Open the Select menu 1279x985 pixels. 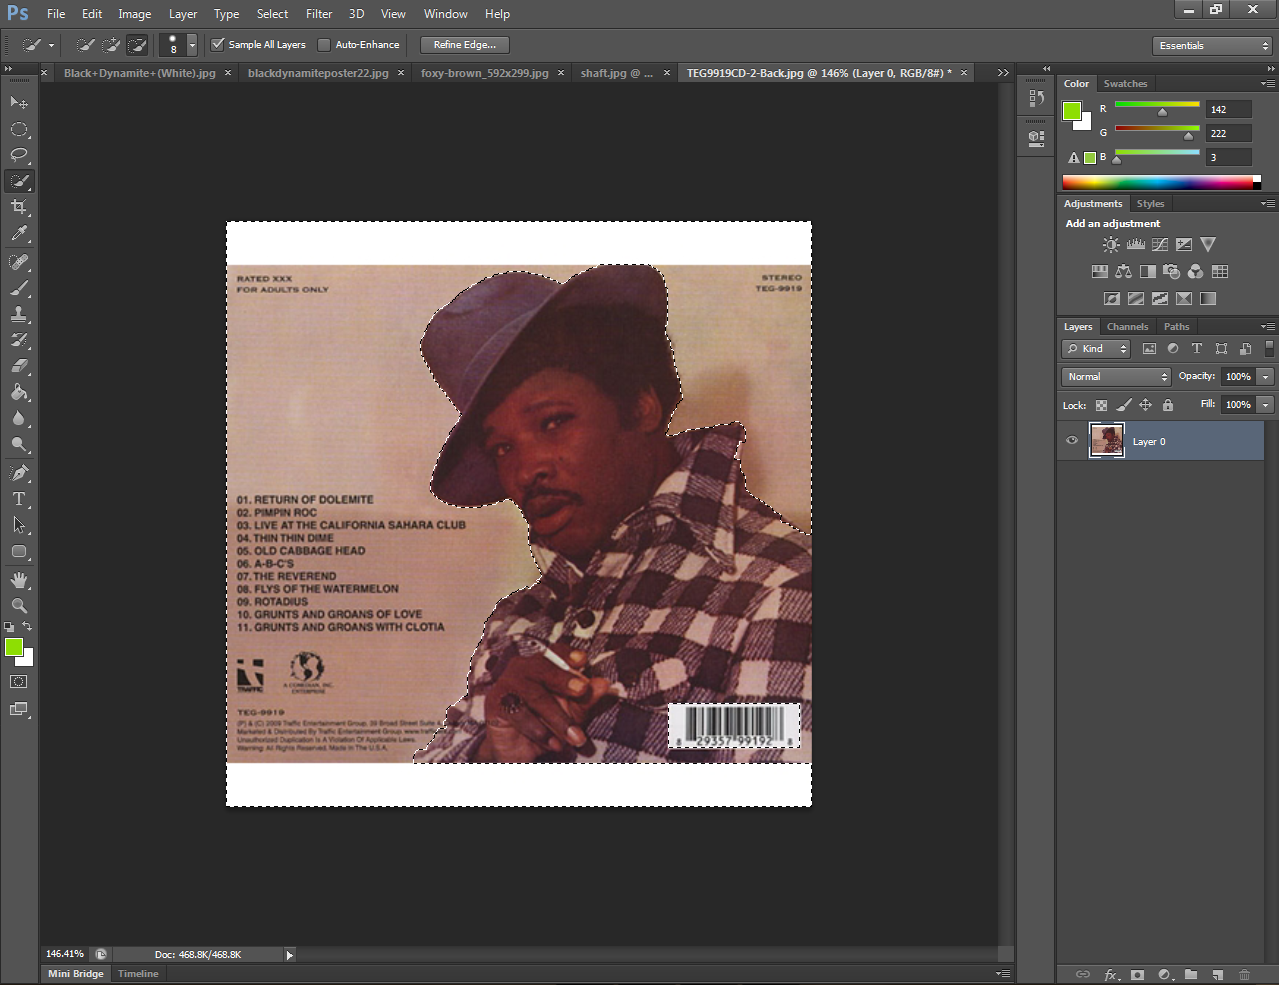[272, 14]
